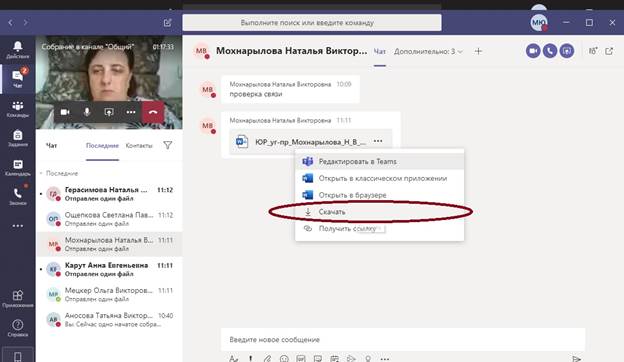Image resolution: width=624 pixels, height=362 pixels.
Task: Open chat with Карут Анна Евгеньевна
Action: 109,269
